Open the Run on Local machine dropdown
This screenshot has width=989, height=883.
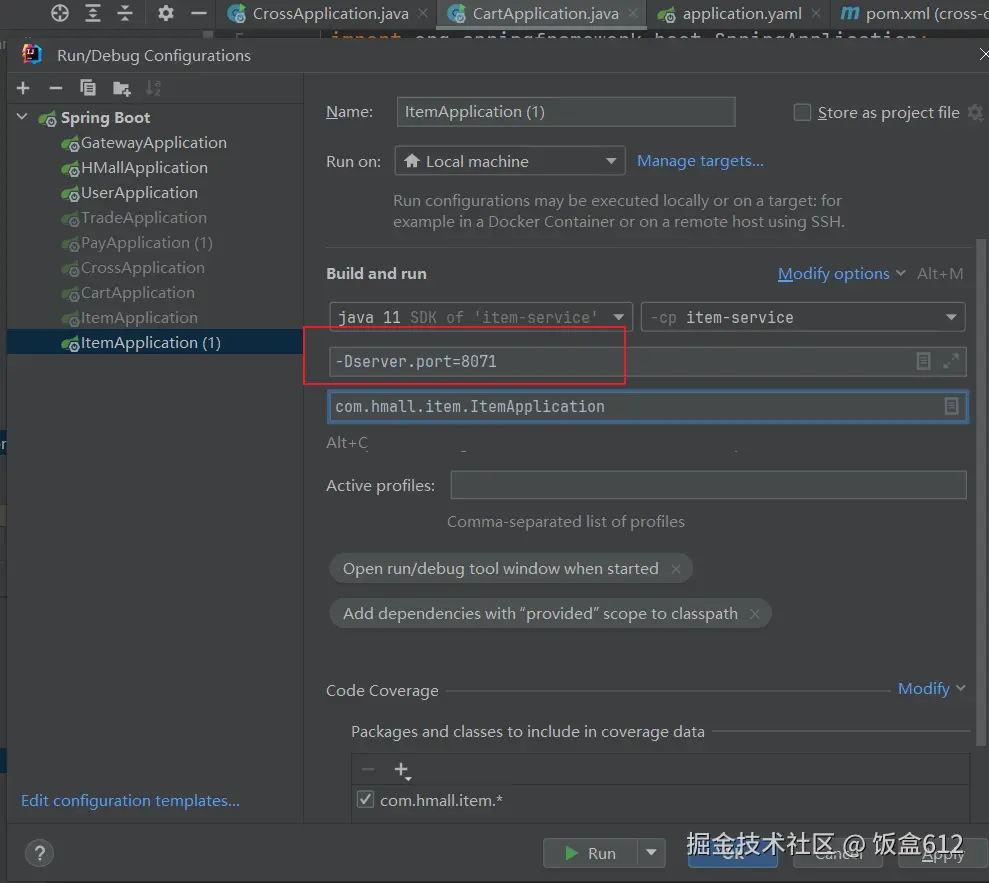[x=510, y=161]
